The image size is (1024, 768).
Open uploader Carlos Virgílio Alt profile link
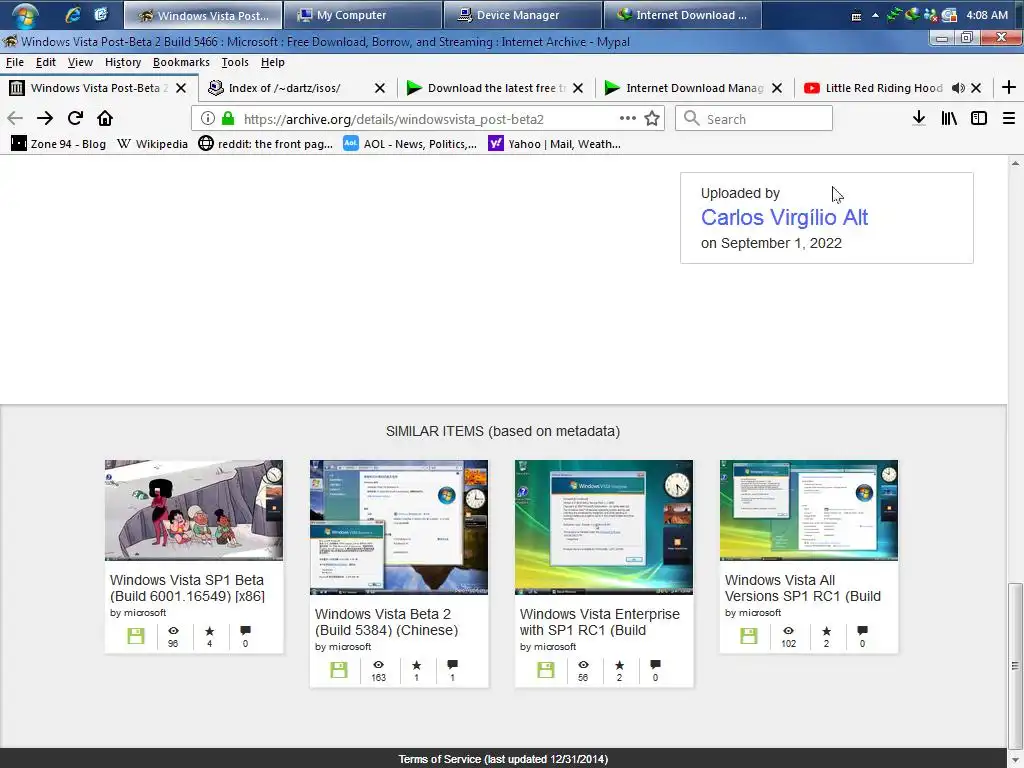pyautogui.click(x=784, y=217)
